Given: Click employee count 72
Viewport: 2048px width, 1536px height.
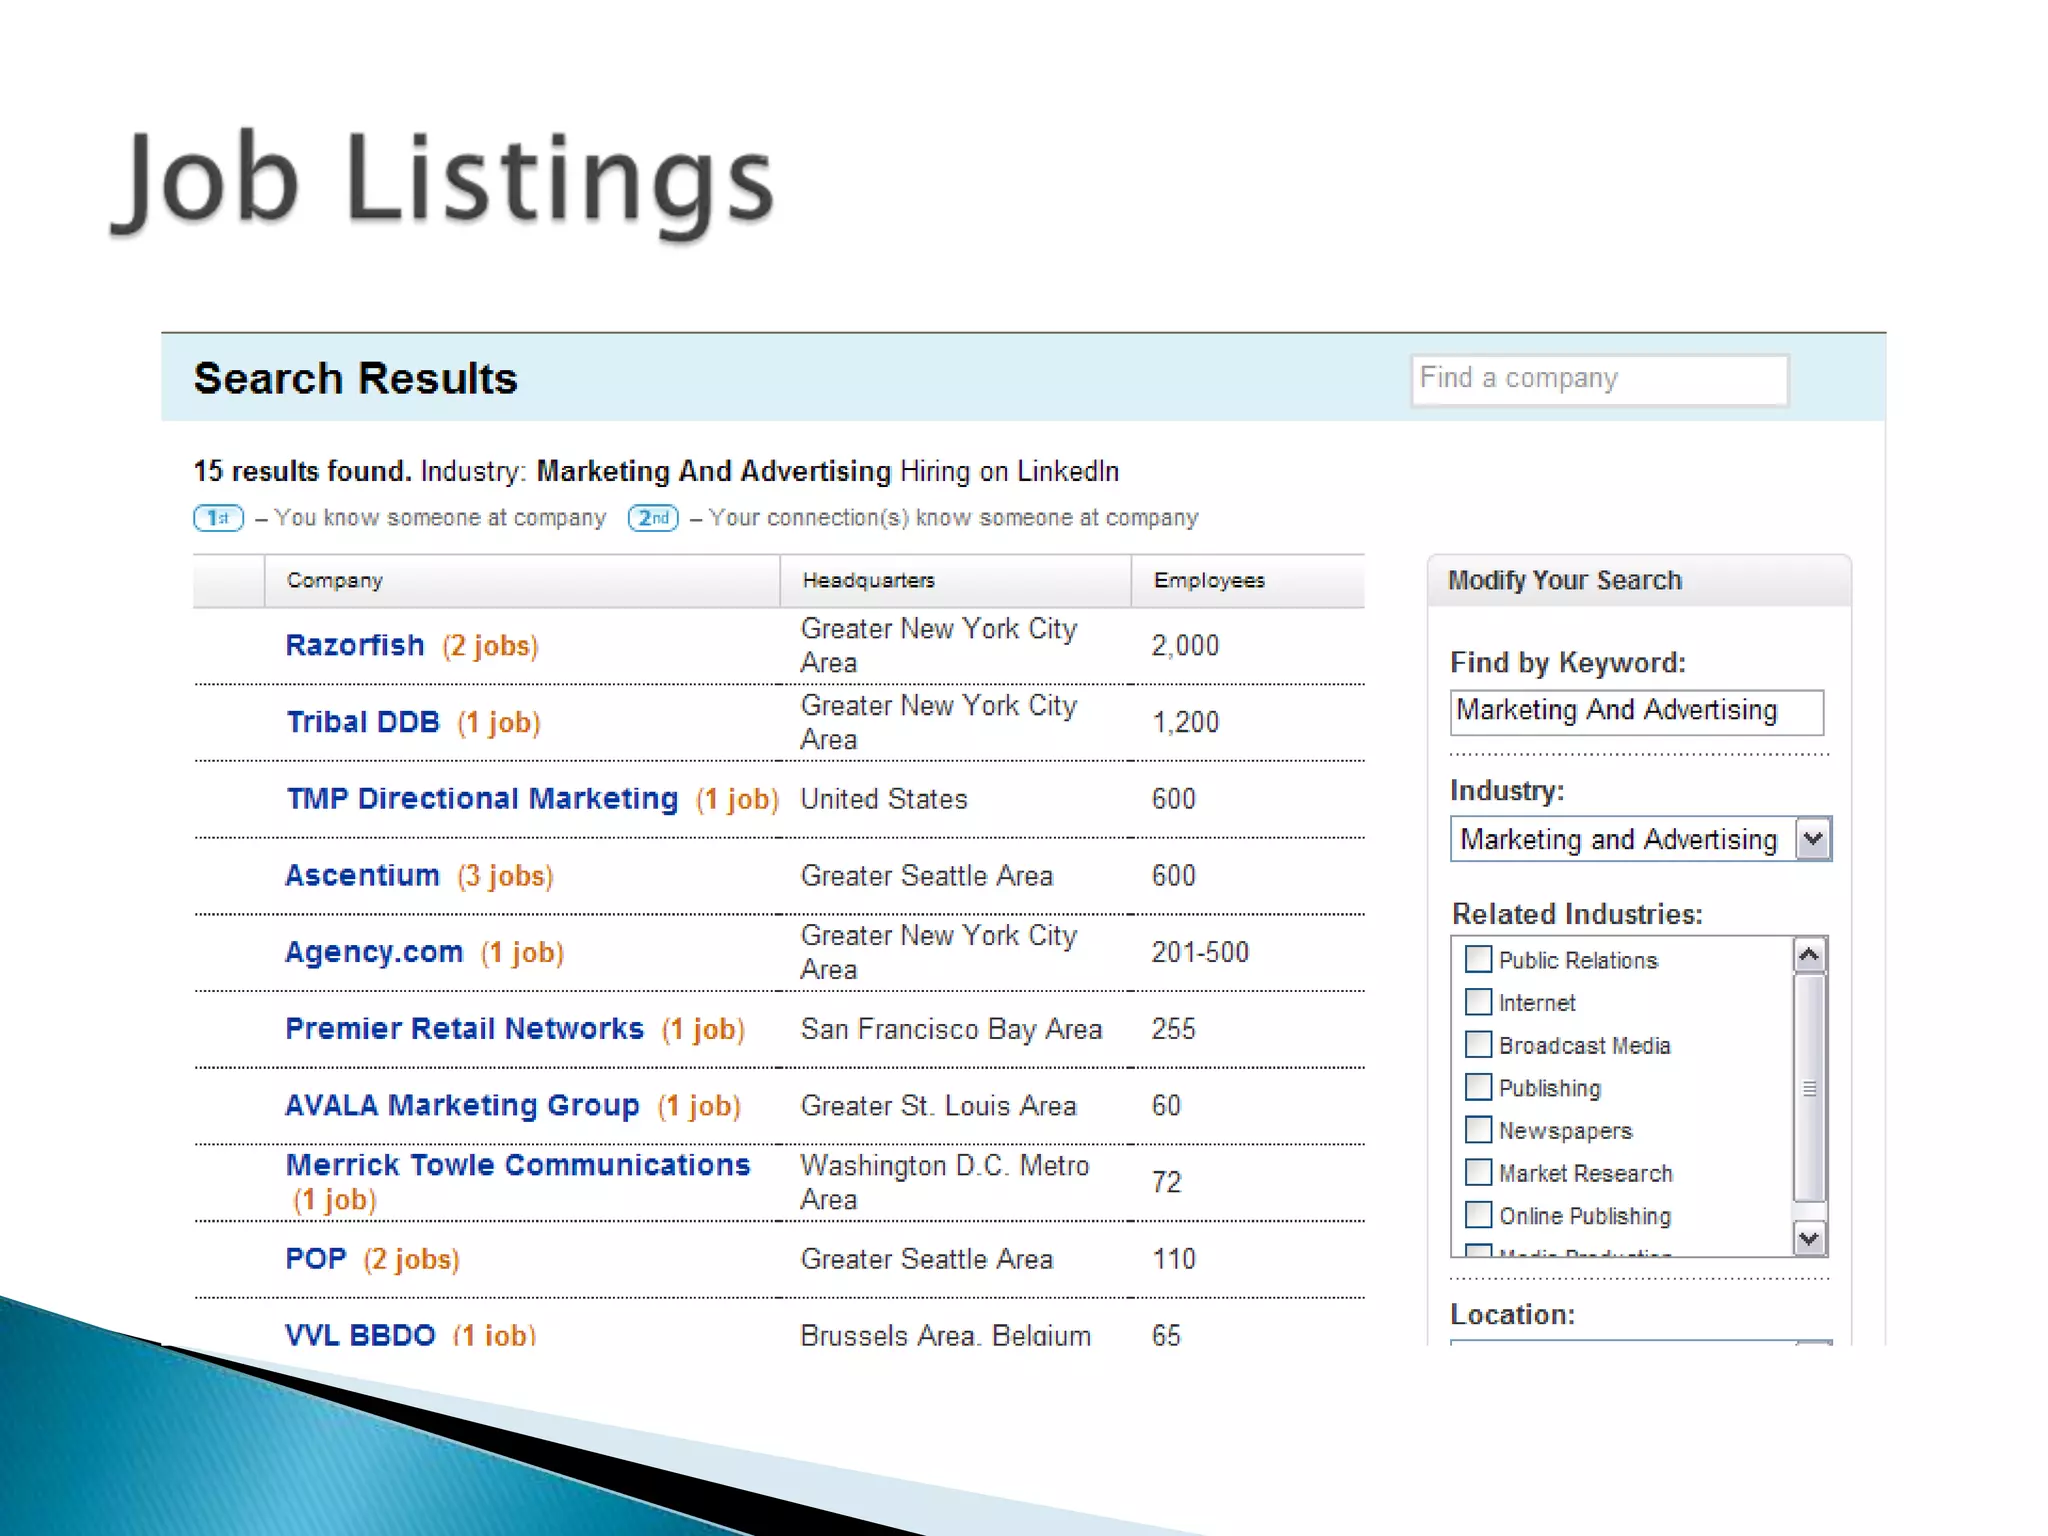Looking at the screenshot, I should 1166,1182.
